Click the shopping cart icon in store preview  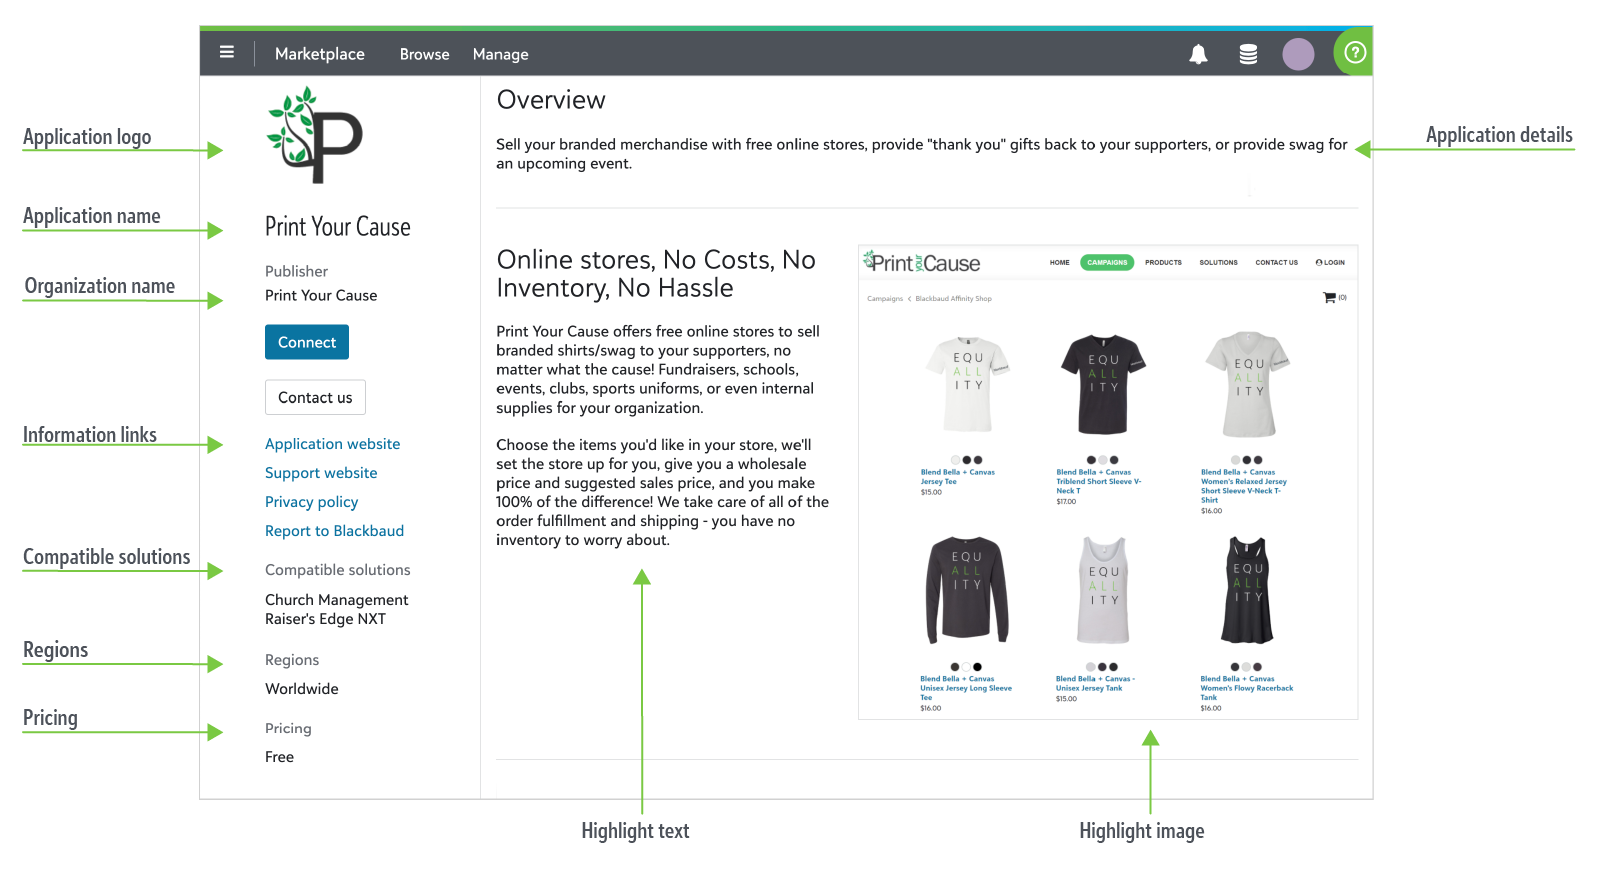[x=1329, y=298]
